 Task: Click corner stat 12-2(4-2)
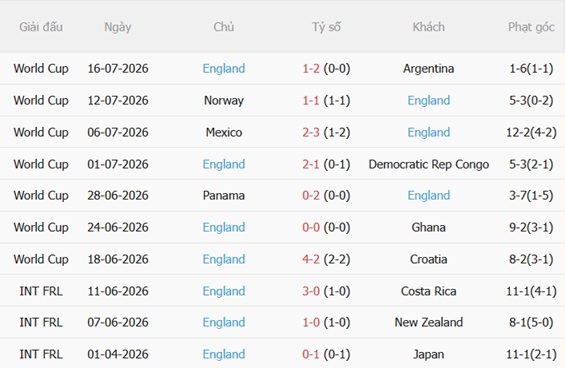click(531, 132)
